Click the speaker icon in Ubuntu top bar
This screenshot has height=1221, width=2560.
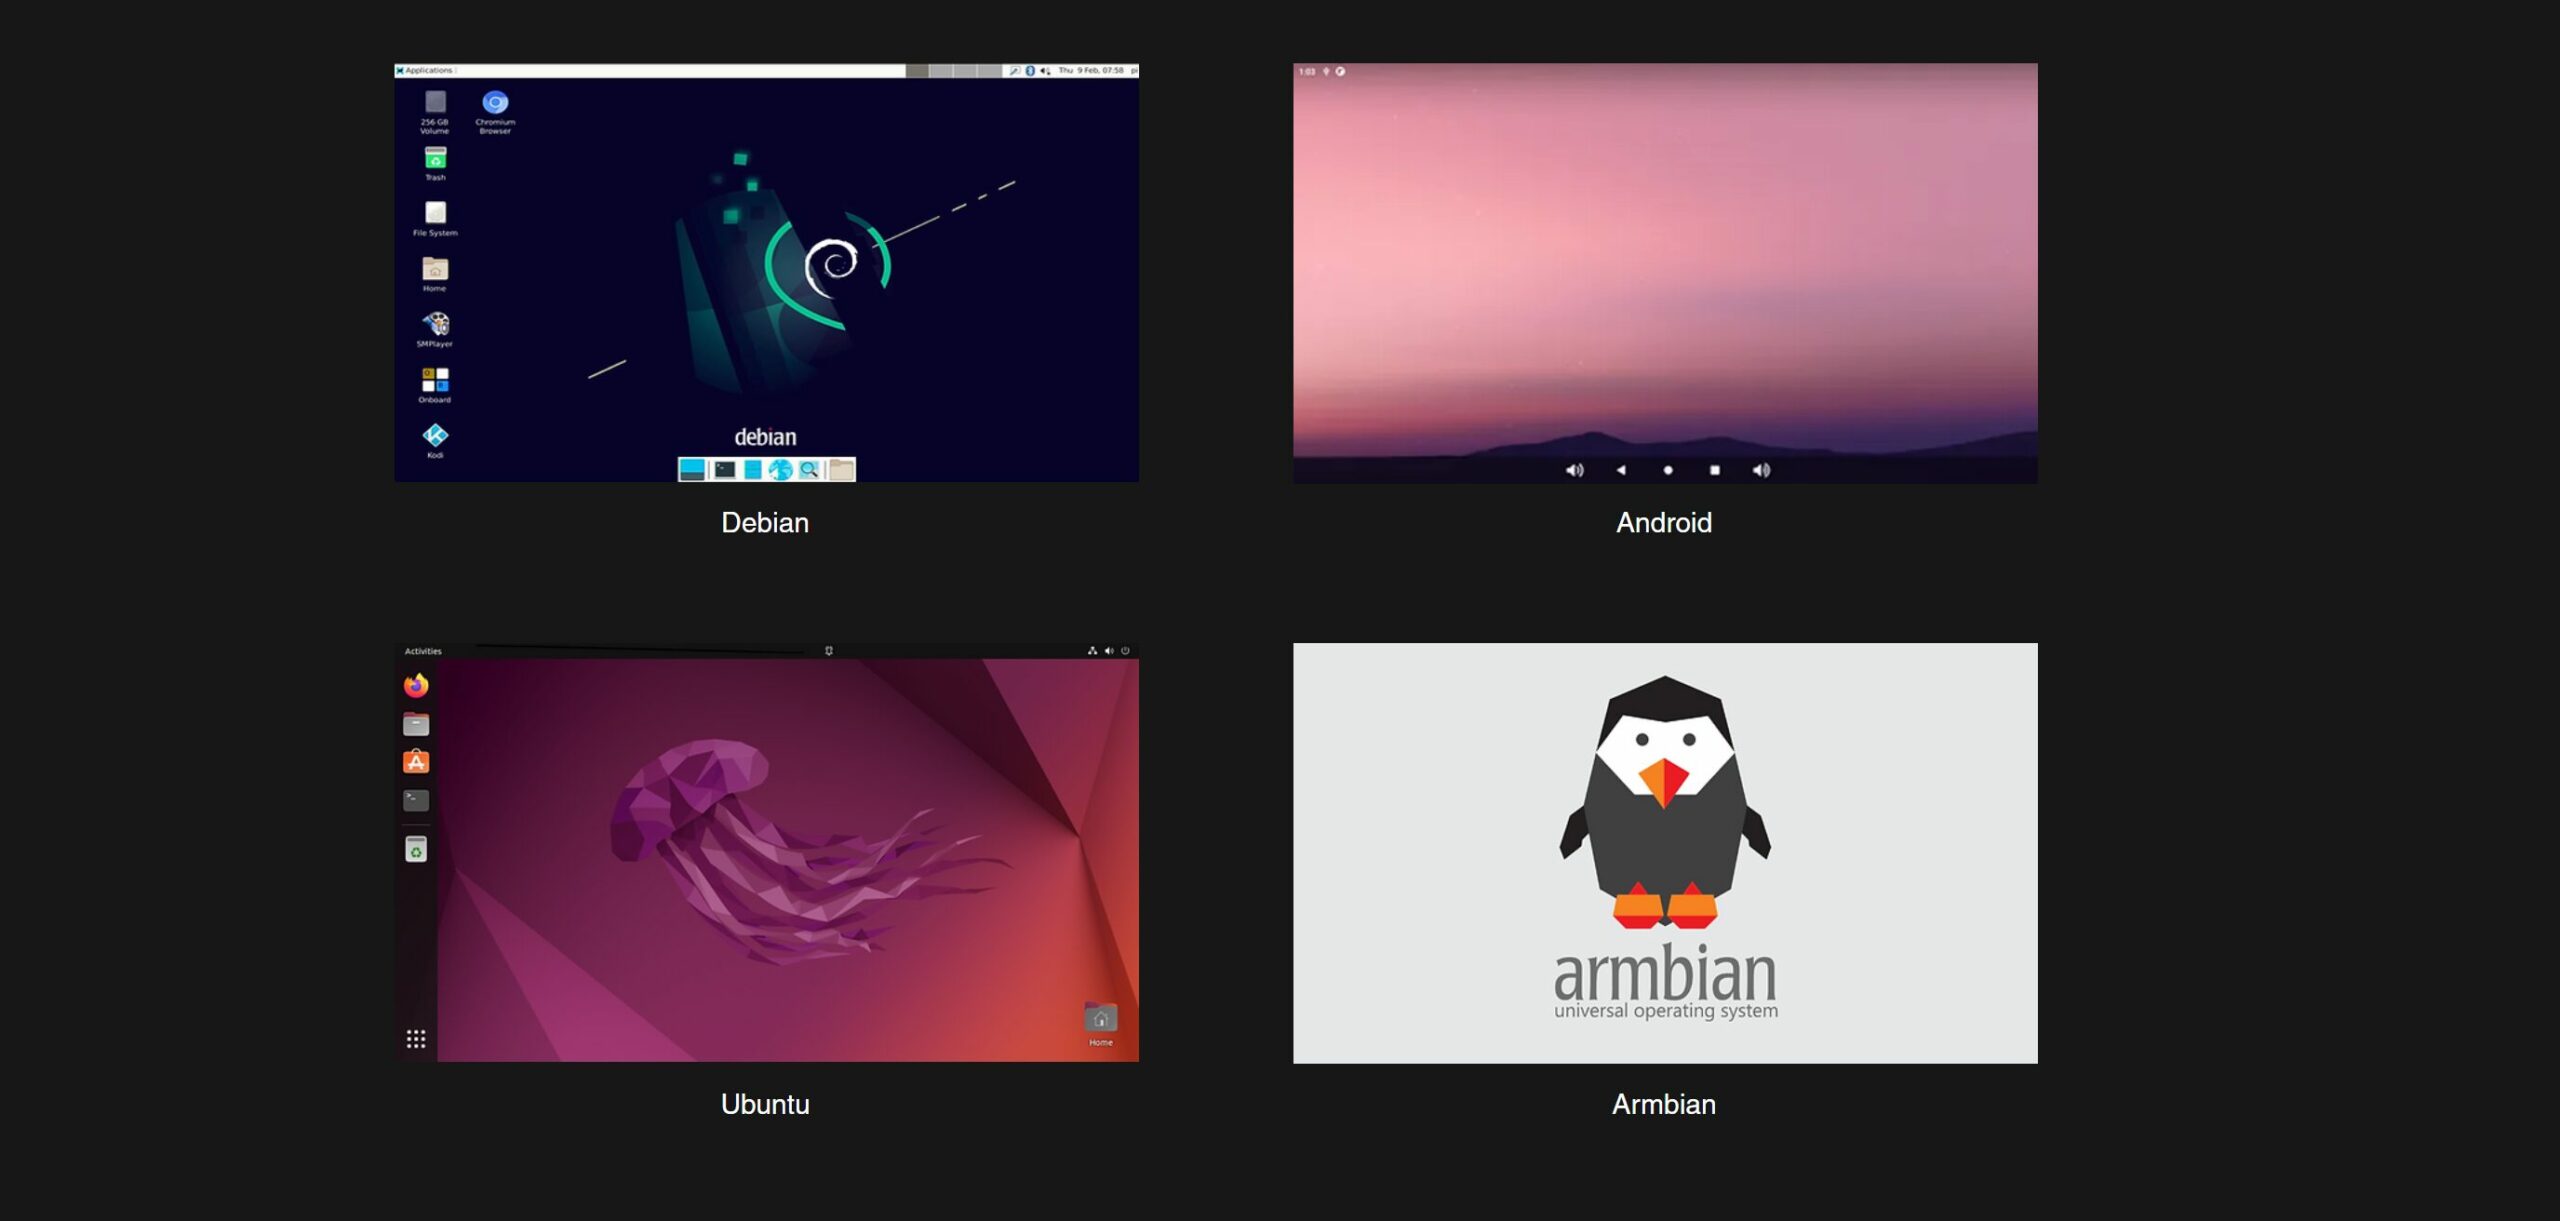click(1109, 651)
